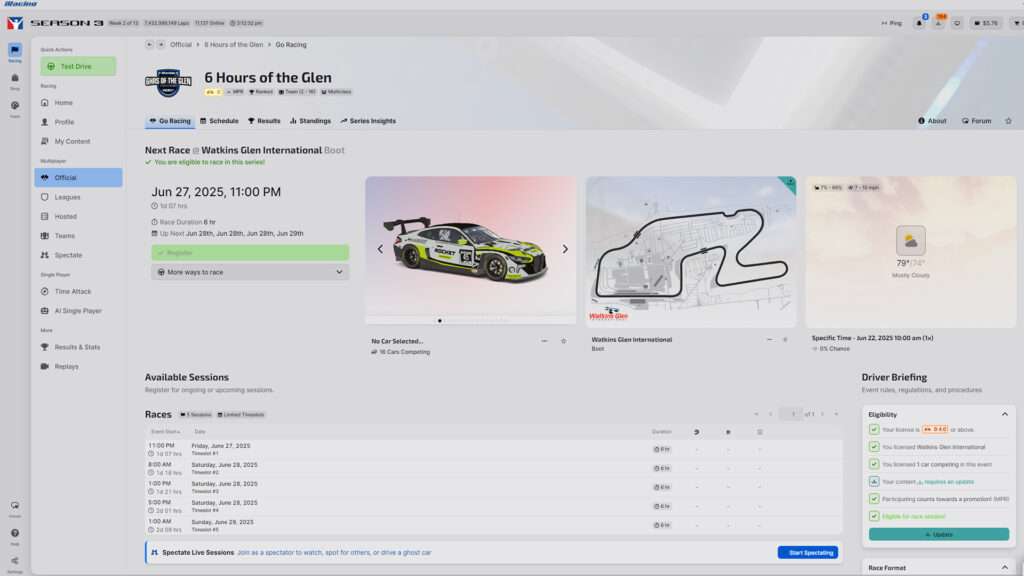Collapse the Eligibility section chevron
Screen dimensions: 1024x576
click(x=1004, y=414)
